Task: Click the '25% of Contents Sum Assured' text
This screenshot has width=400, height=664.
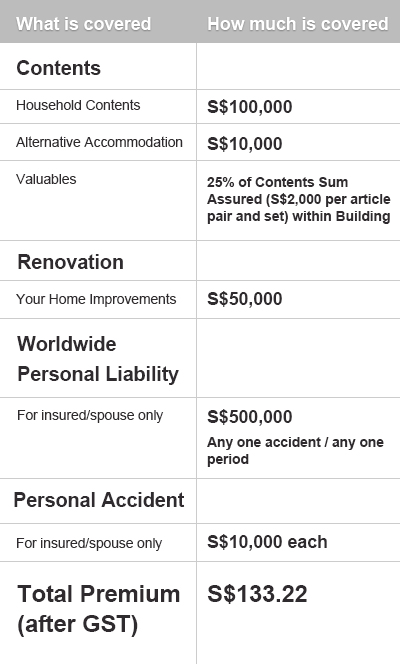Action: pos(298,199)
